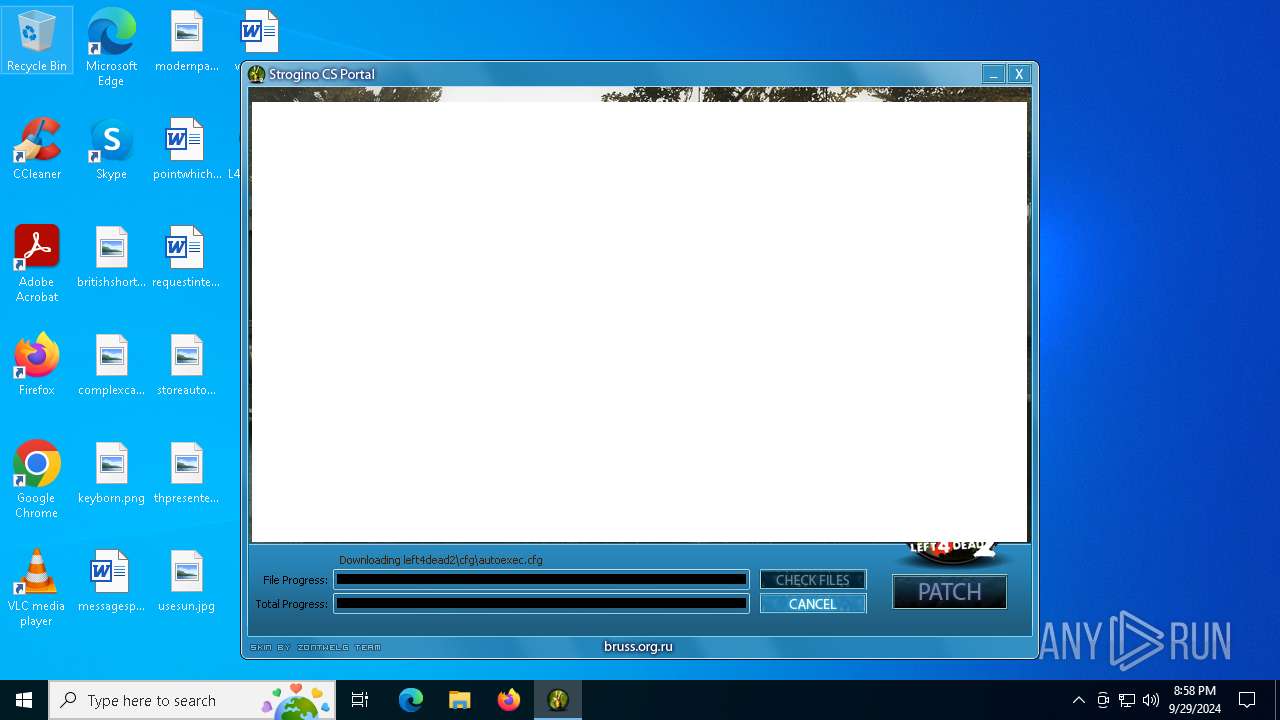Show hidden system tray icons
This screenshot has width=1280, height=720.
pos(1078,700)
